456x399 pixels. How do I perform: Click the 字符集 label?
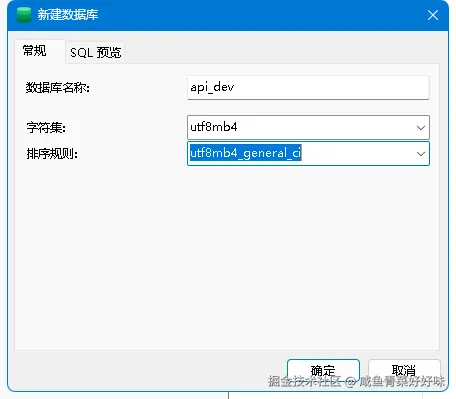[46, 128]
